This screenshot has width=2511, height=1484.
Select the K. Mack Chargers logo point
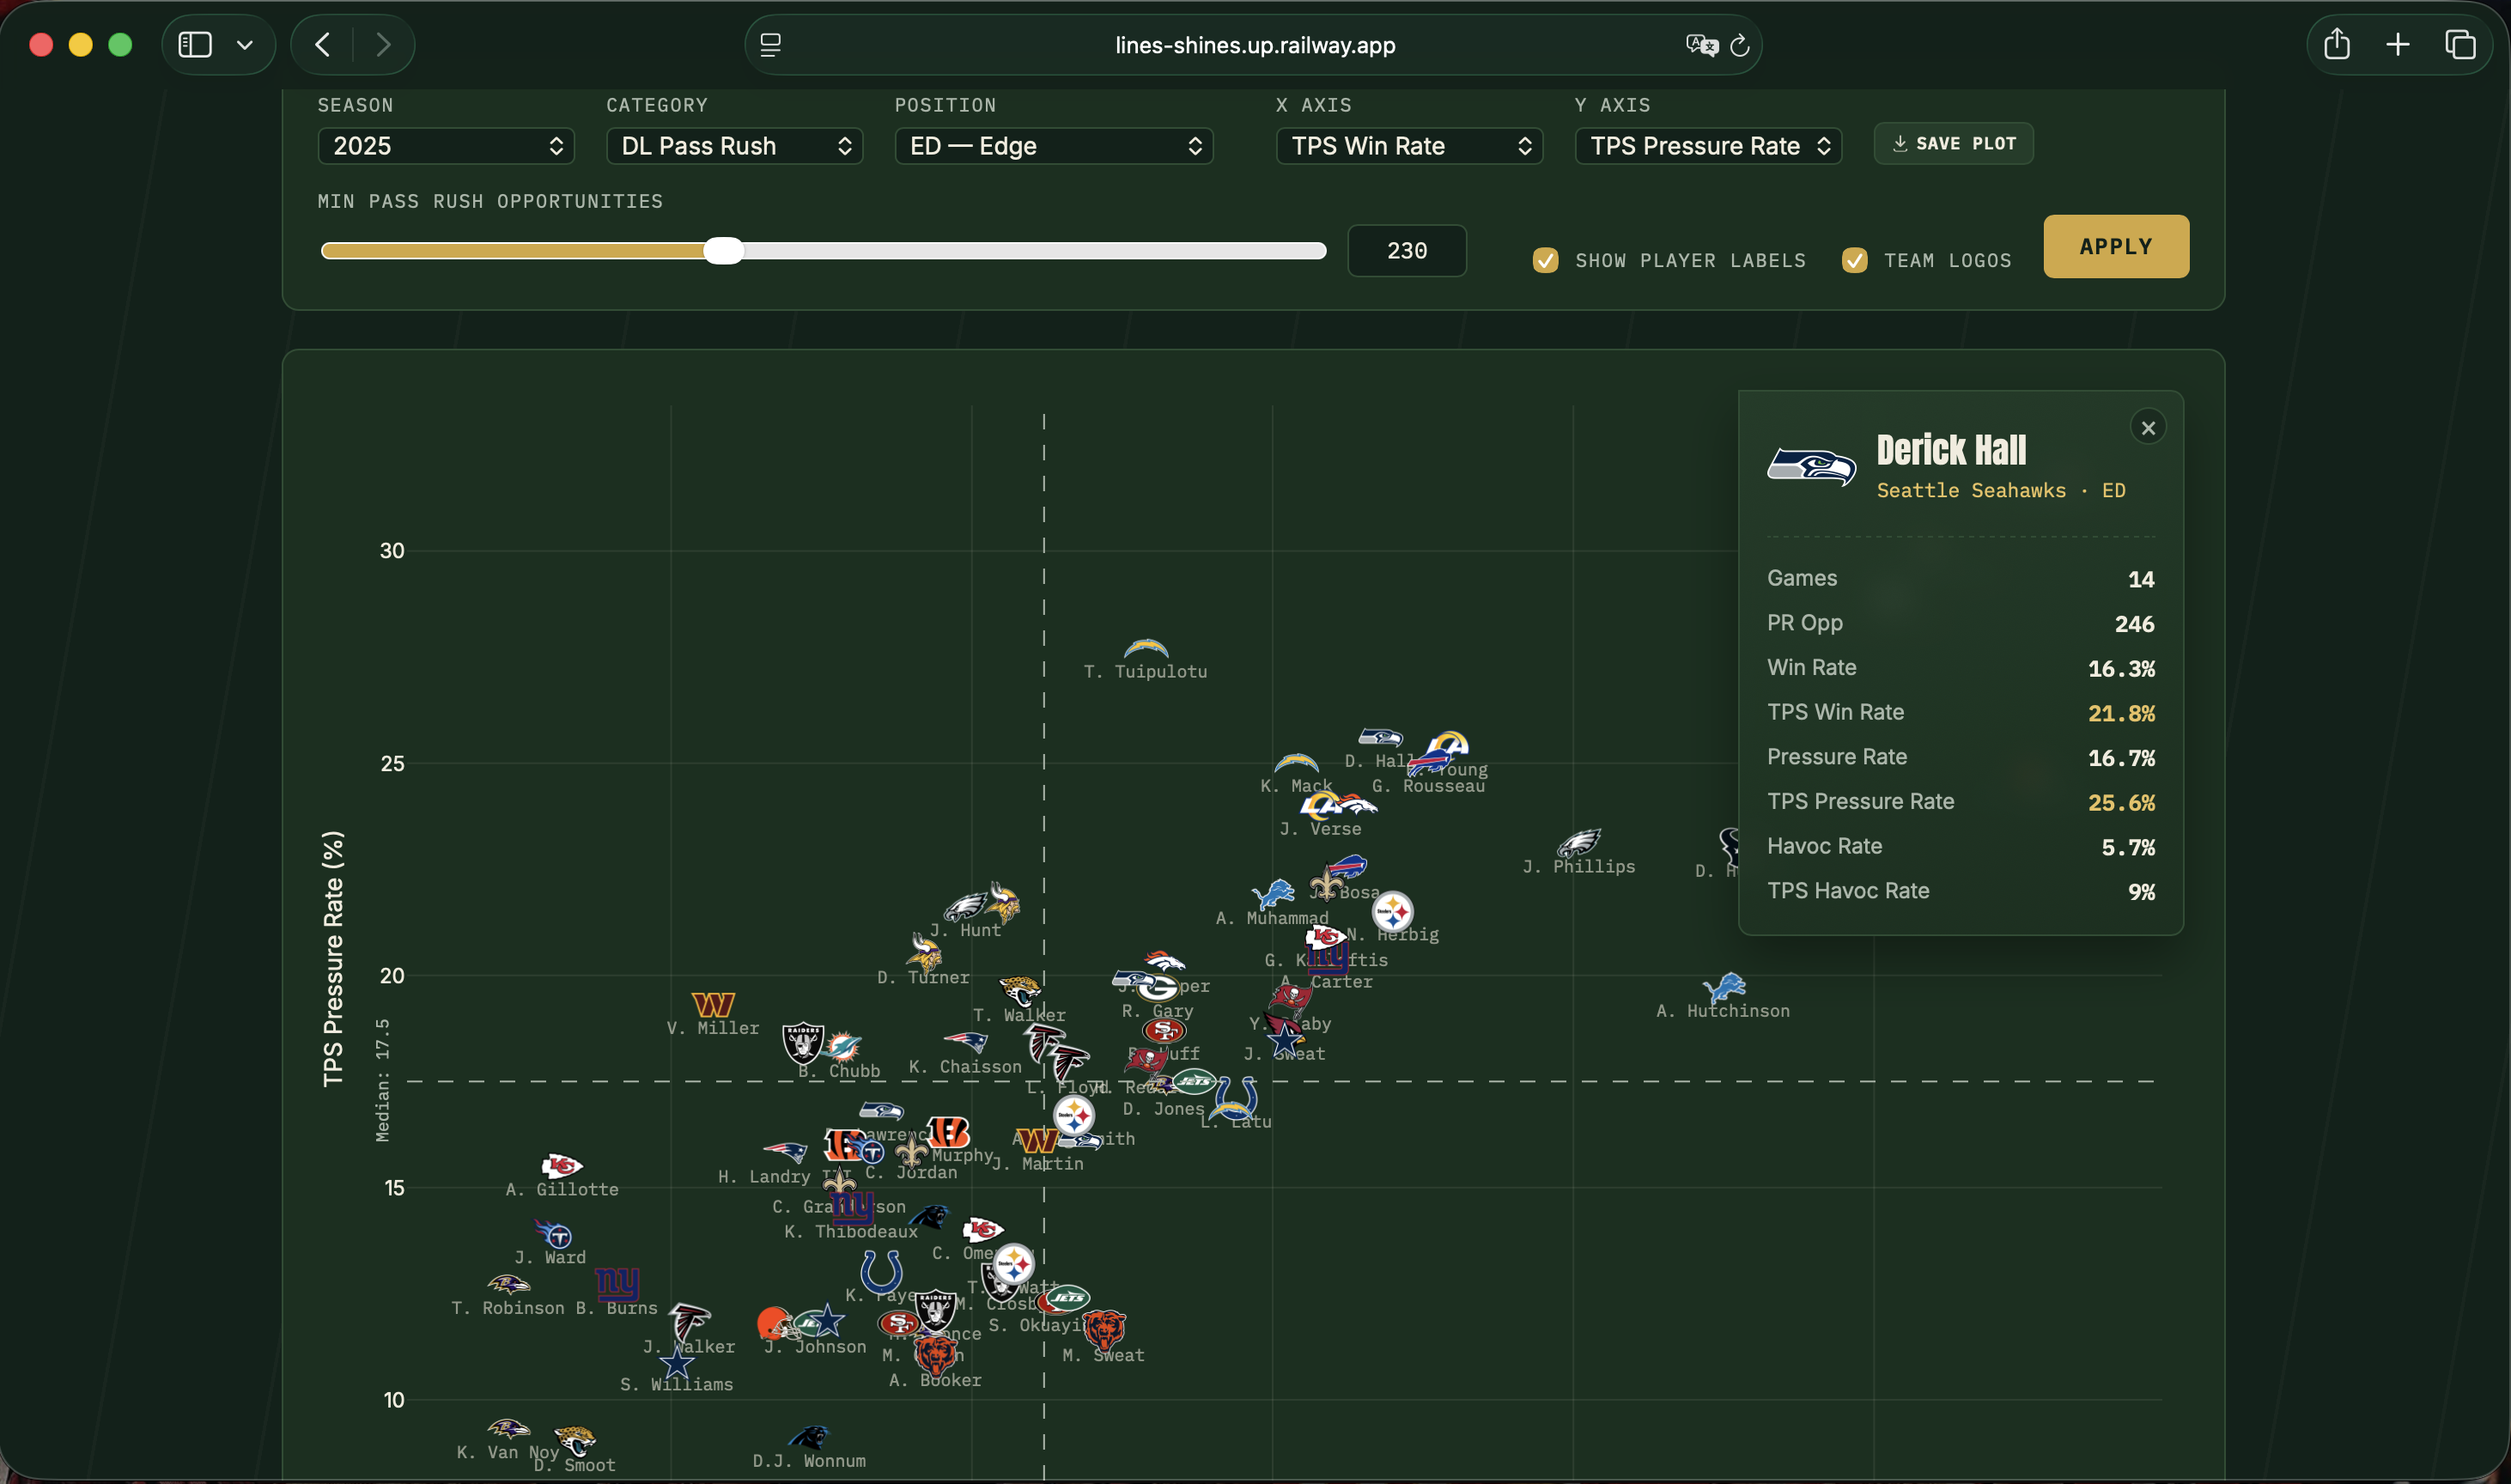(1296, 763)
